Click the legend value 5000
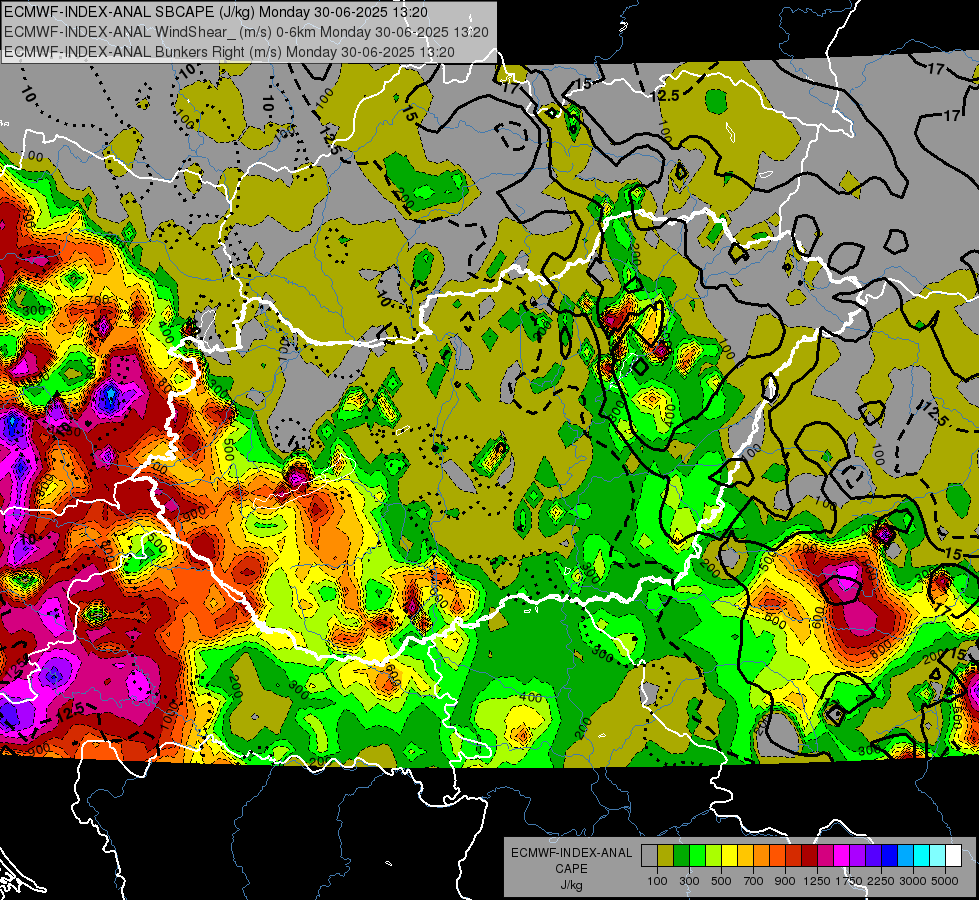Screen dimensions: 979x900 point(945,881)
